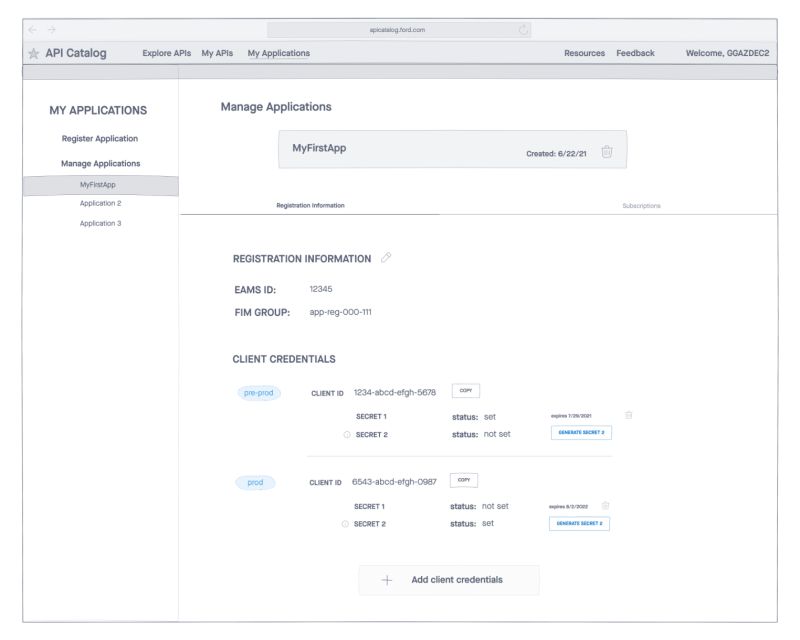
Task: Select Application 3 in the sidebar
Action: coord(101,224)
